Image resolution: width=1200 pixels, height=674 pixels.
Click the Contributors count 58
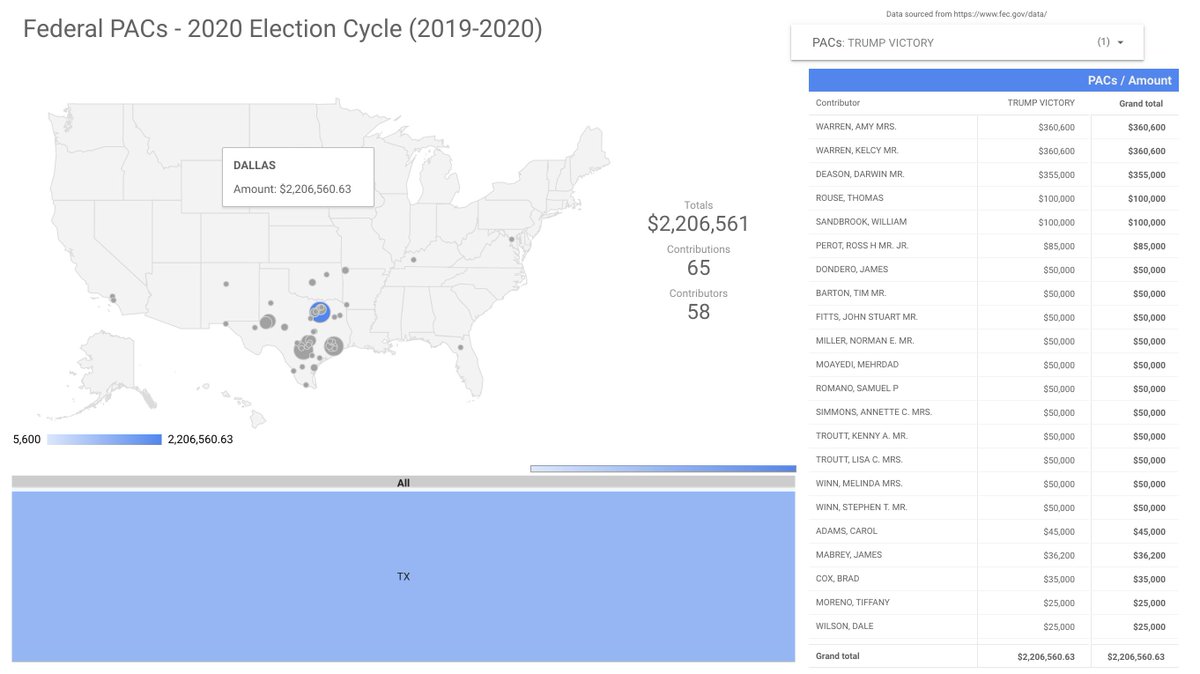(698, 312)
